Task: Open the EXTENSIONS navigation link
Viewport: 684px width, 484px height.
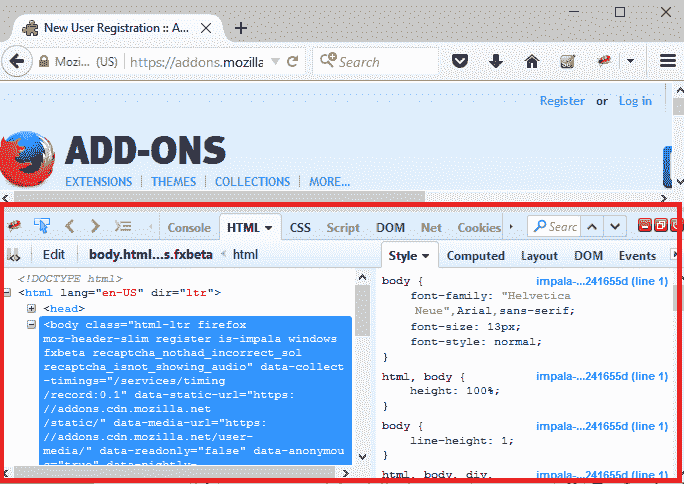Action: pyautogui.click(x=99, y=182)
